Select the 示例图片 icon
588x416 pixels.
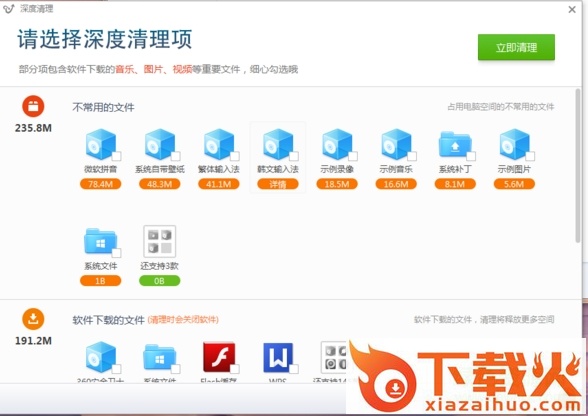[x=514, y=144]
